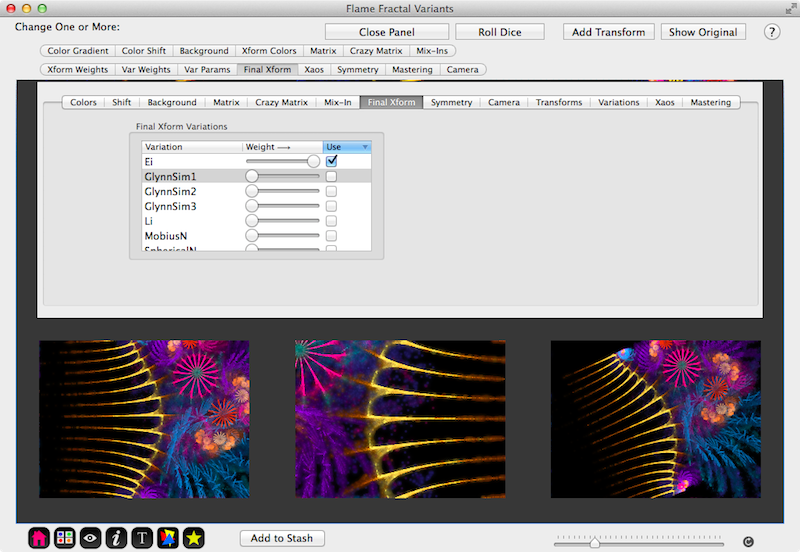Click the Use column sort arrow

[x=365, y=147]
